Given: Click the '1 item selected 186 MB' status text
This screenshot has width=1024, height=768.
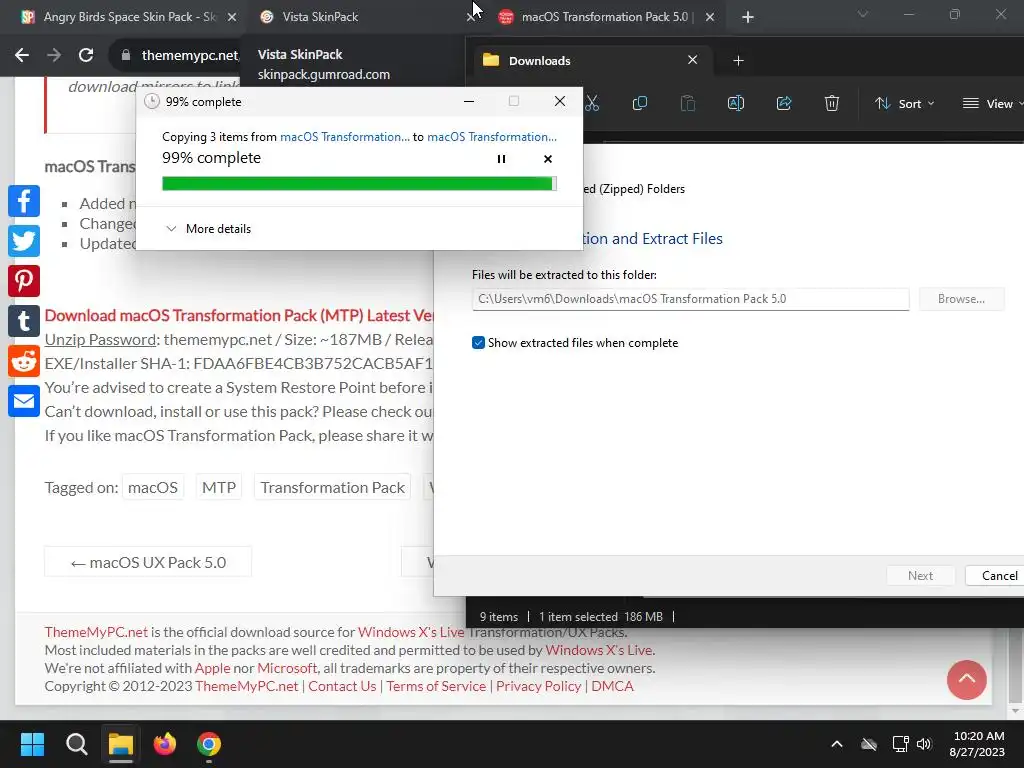Looking at the screenshot, I should coord(601,616).
